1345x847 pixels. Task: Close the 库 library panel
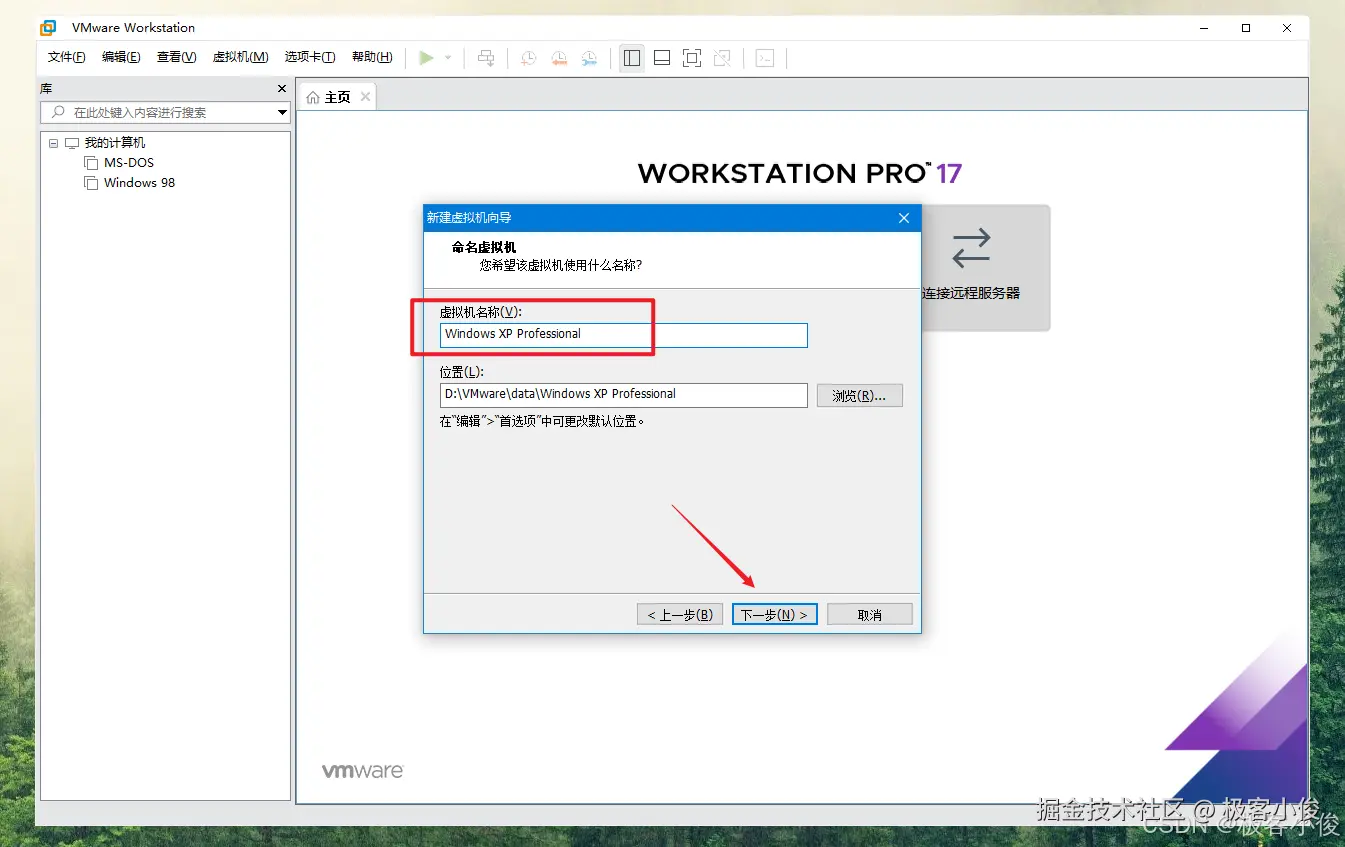(281, 89)
